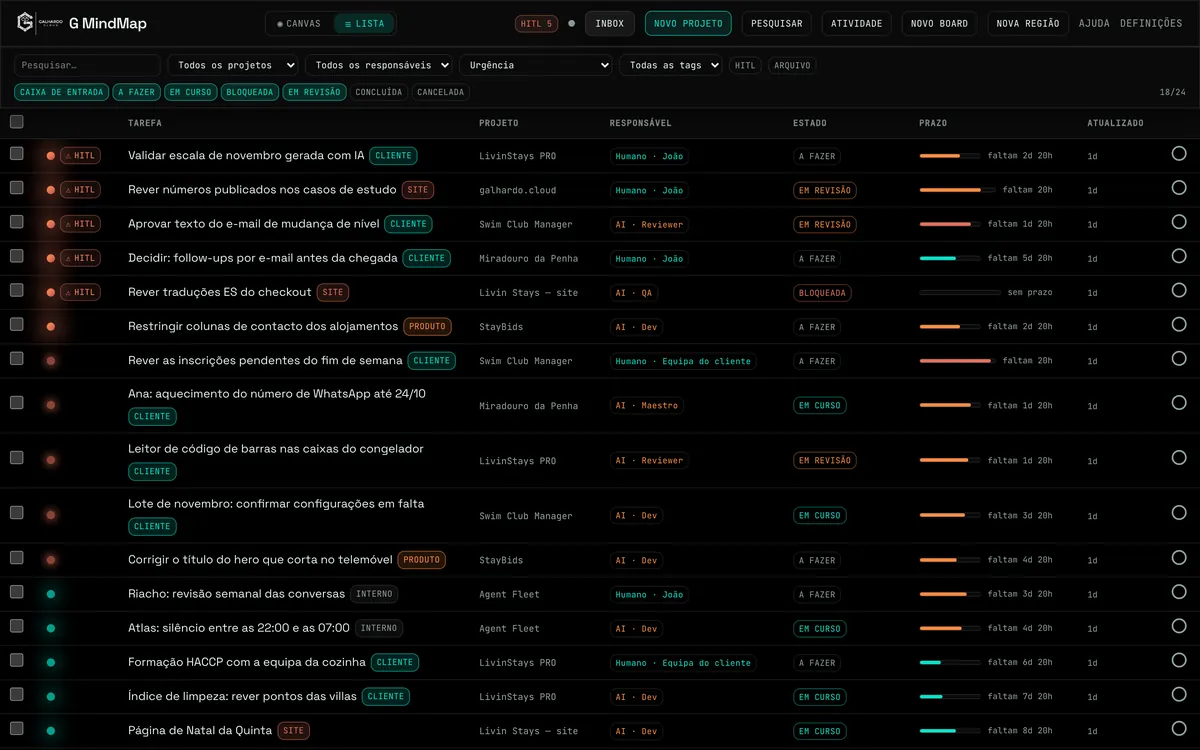Click the completion circle for 'Página de Natal da Quinta'
This screenshot has width=1200, height=750.
[x=1179, y=729]
